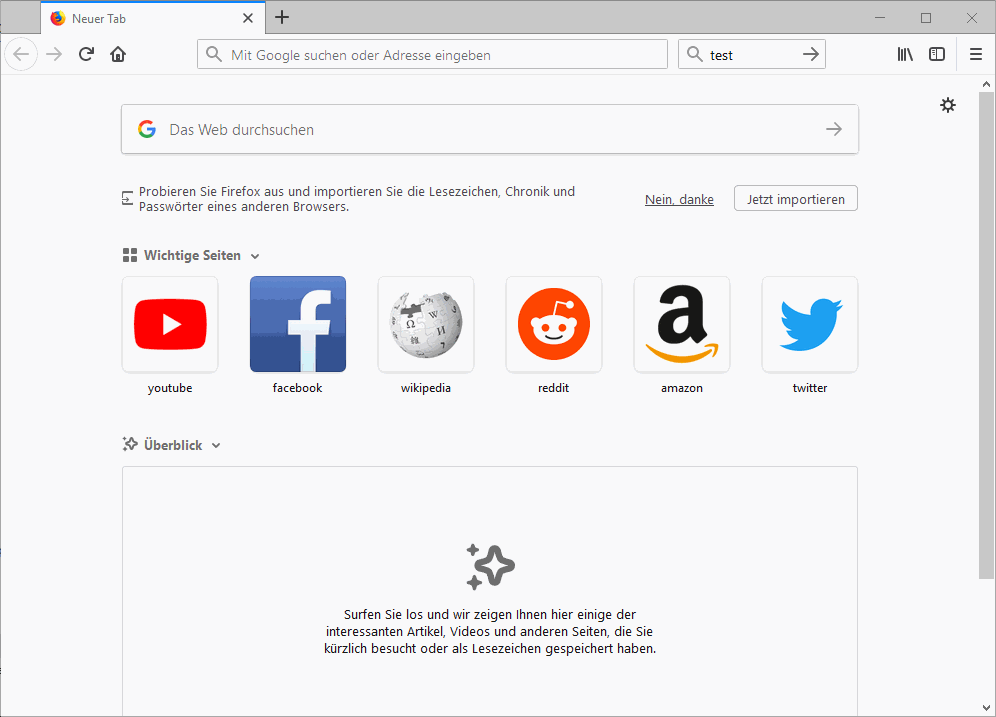Maximize the Firefox window
Viewport: 996px width, 717px height.
coord(926,18)
